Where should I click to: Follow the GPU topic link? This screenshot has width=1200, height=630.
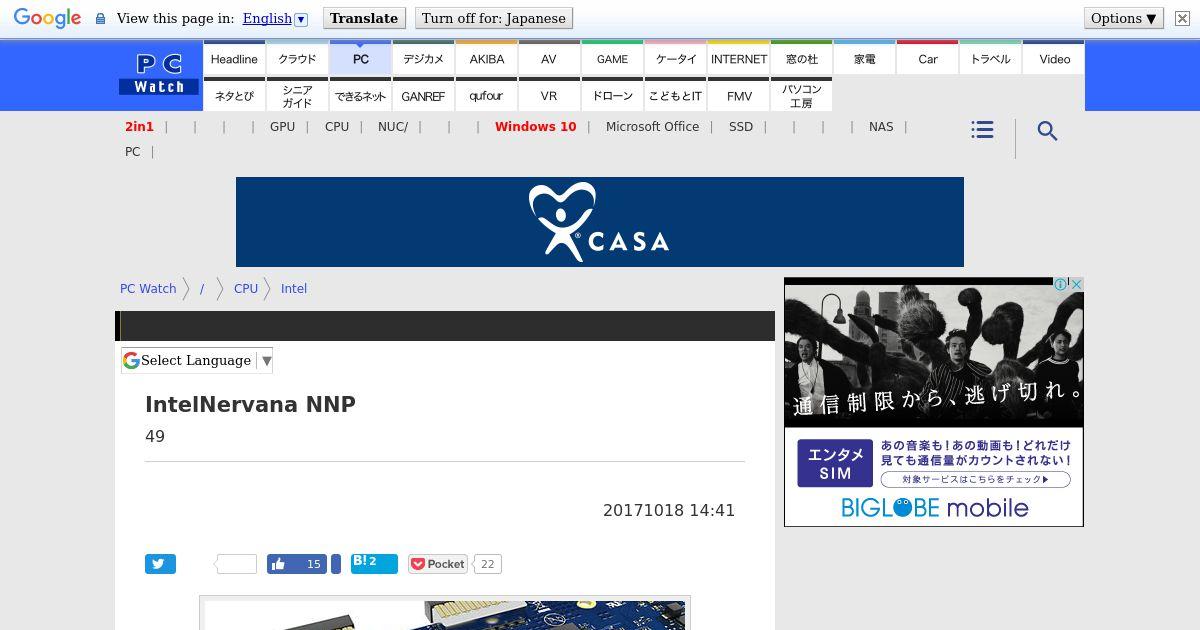[x=282, y=127]
